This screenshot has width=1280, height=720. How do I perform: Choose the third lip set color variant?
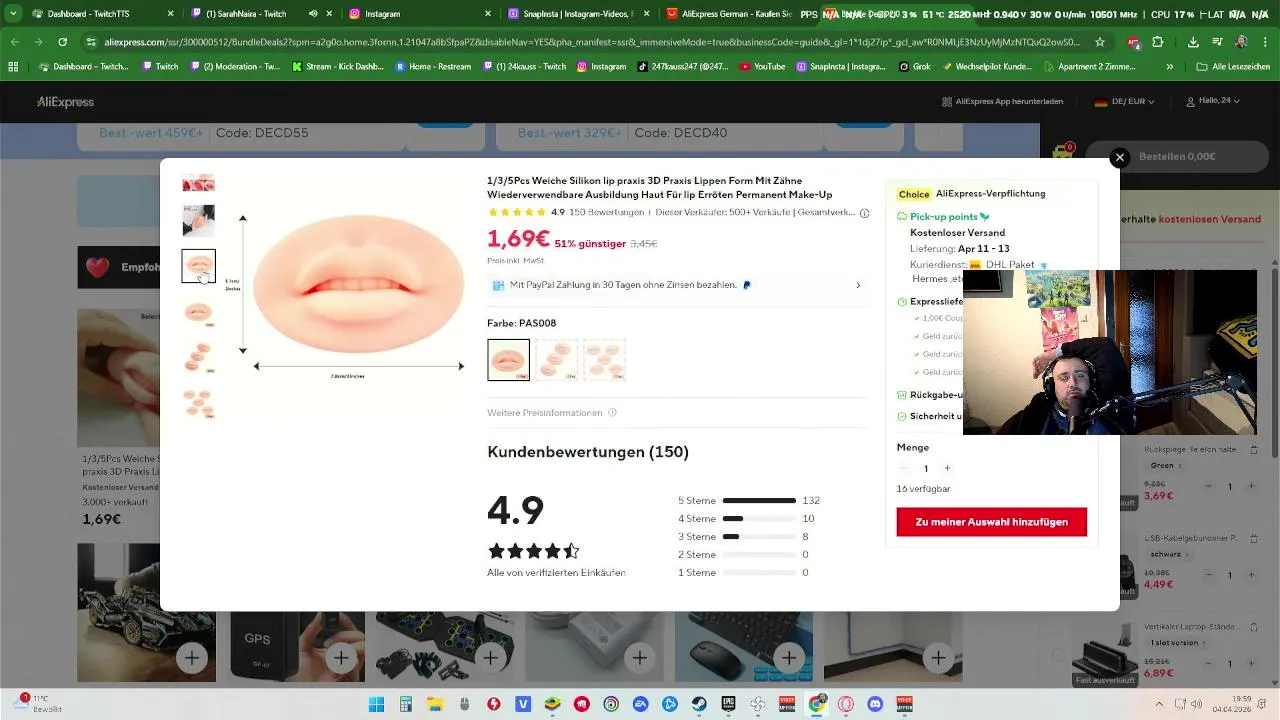click(x=604, y=360)
